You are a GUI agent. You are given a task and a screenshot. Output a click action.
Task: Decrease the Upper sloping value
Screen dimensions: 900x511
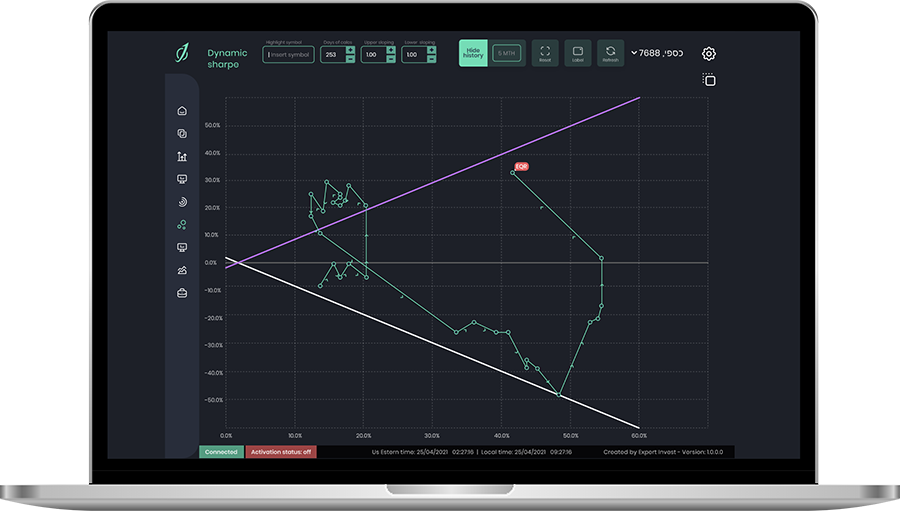click(390, 59)
